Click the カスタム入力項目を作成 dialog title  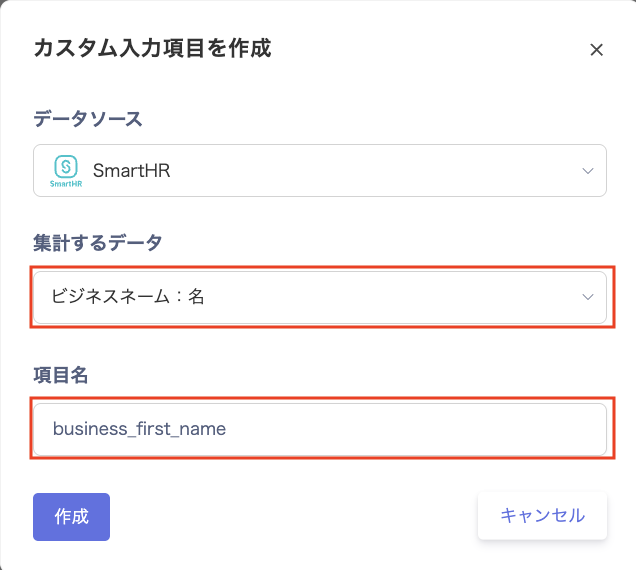pyautogui.click(x=152, y=48)
